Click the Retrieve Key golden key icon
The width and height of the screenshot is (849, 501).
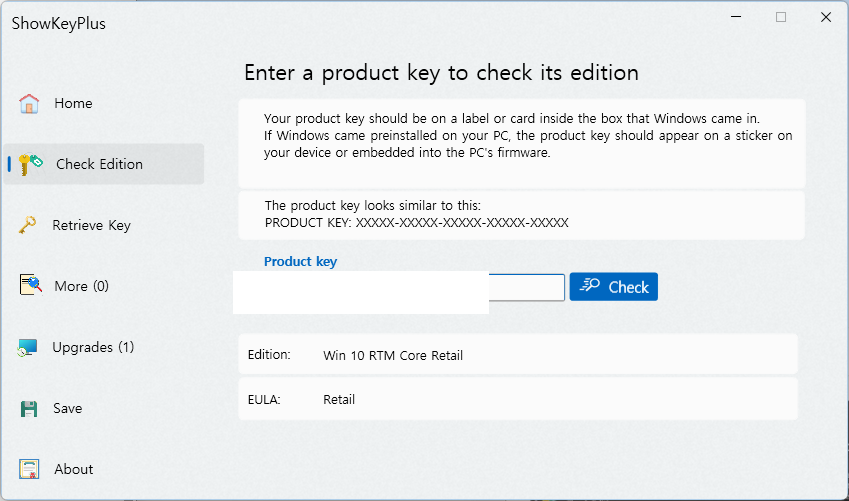point(28,225)
